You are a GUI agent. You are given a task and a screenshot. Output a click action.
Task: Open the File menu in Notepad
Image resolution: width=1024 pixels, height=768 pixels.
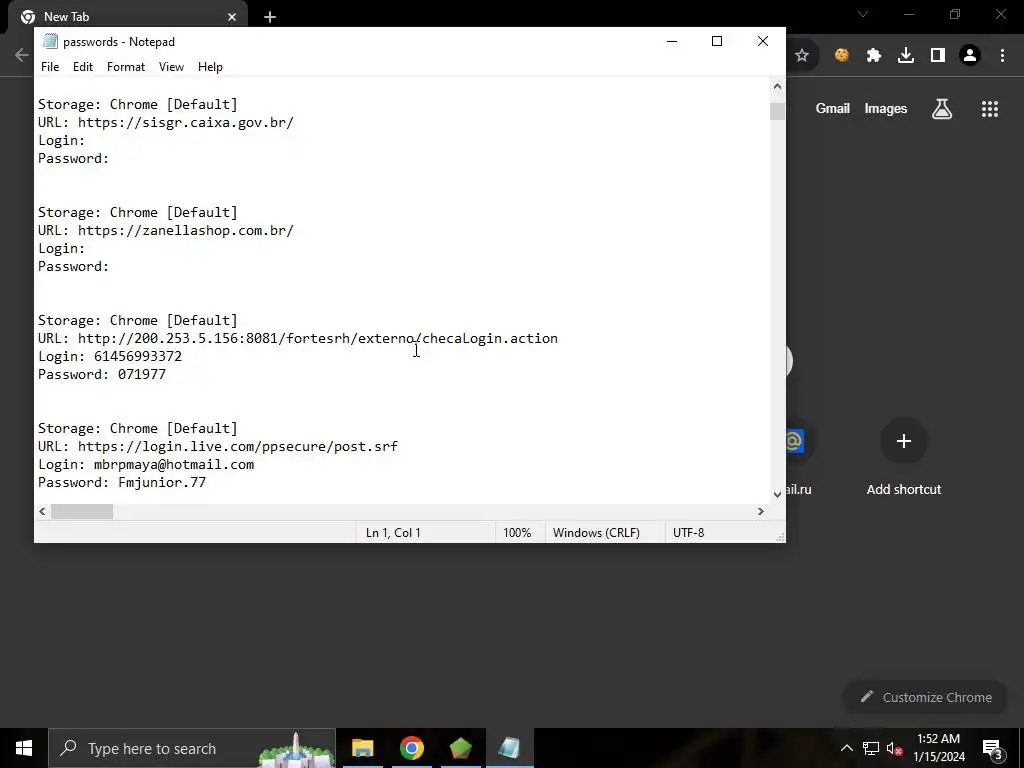pos(50,67)
